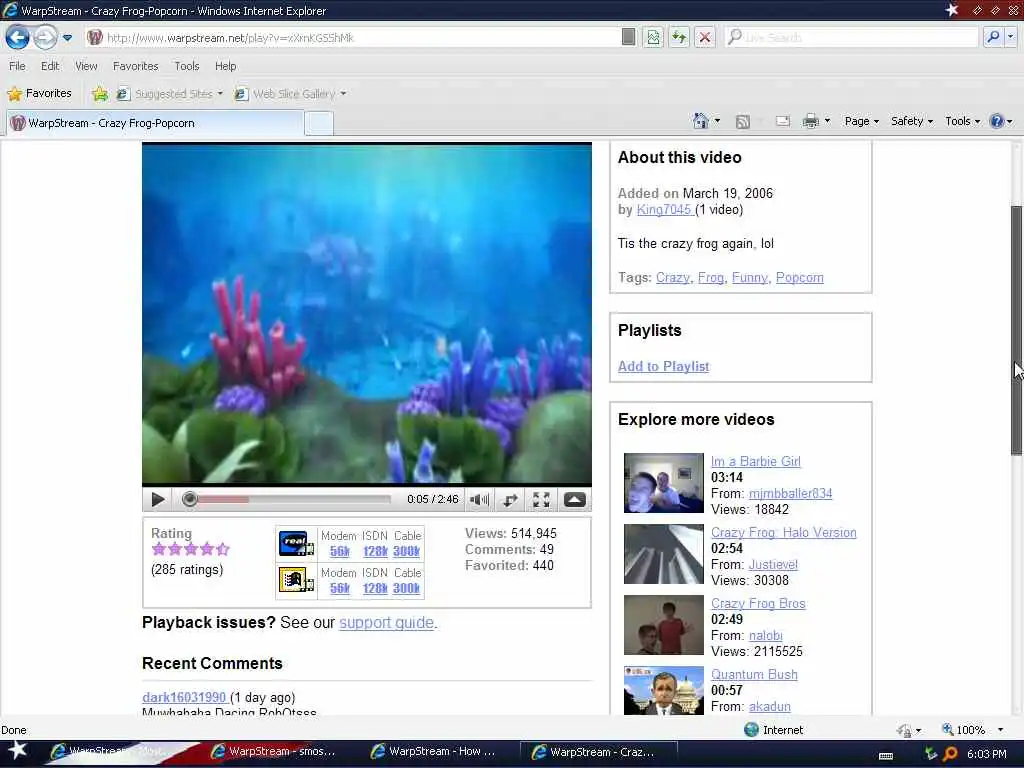Open uploader King7045 profile link
Screen dimensions: 1024x768
664,210
